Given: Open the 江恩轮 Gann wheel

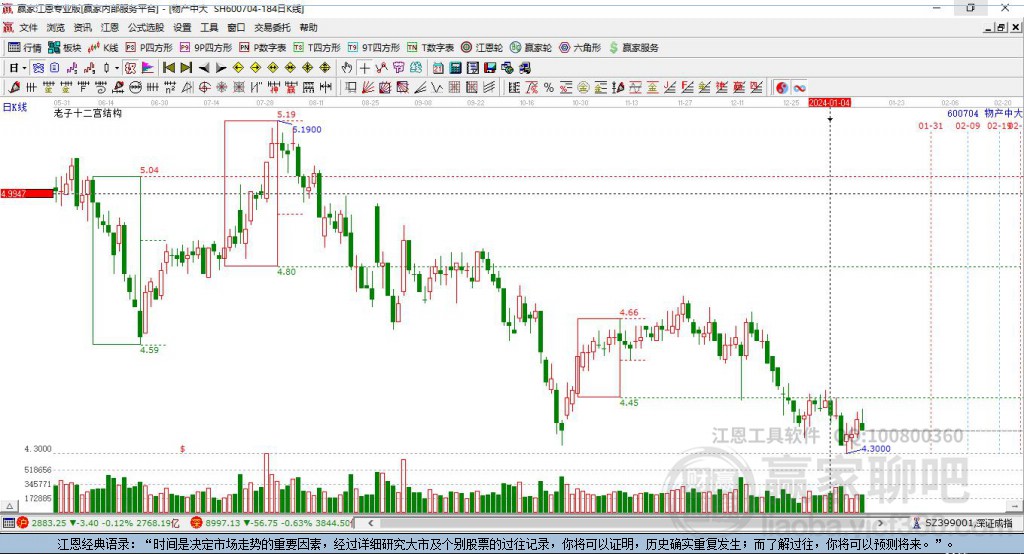Looking at the screenshot, I should (x=482, y=48).
